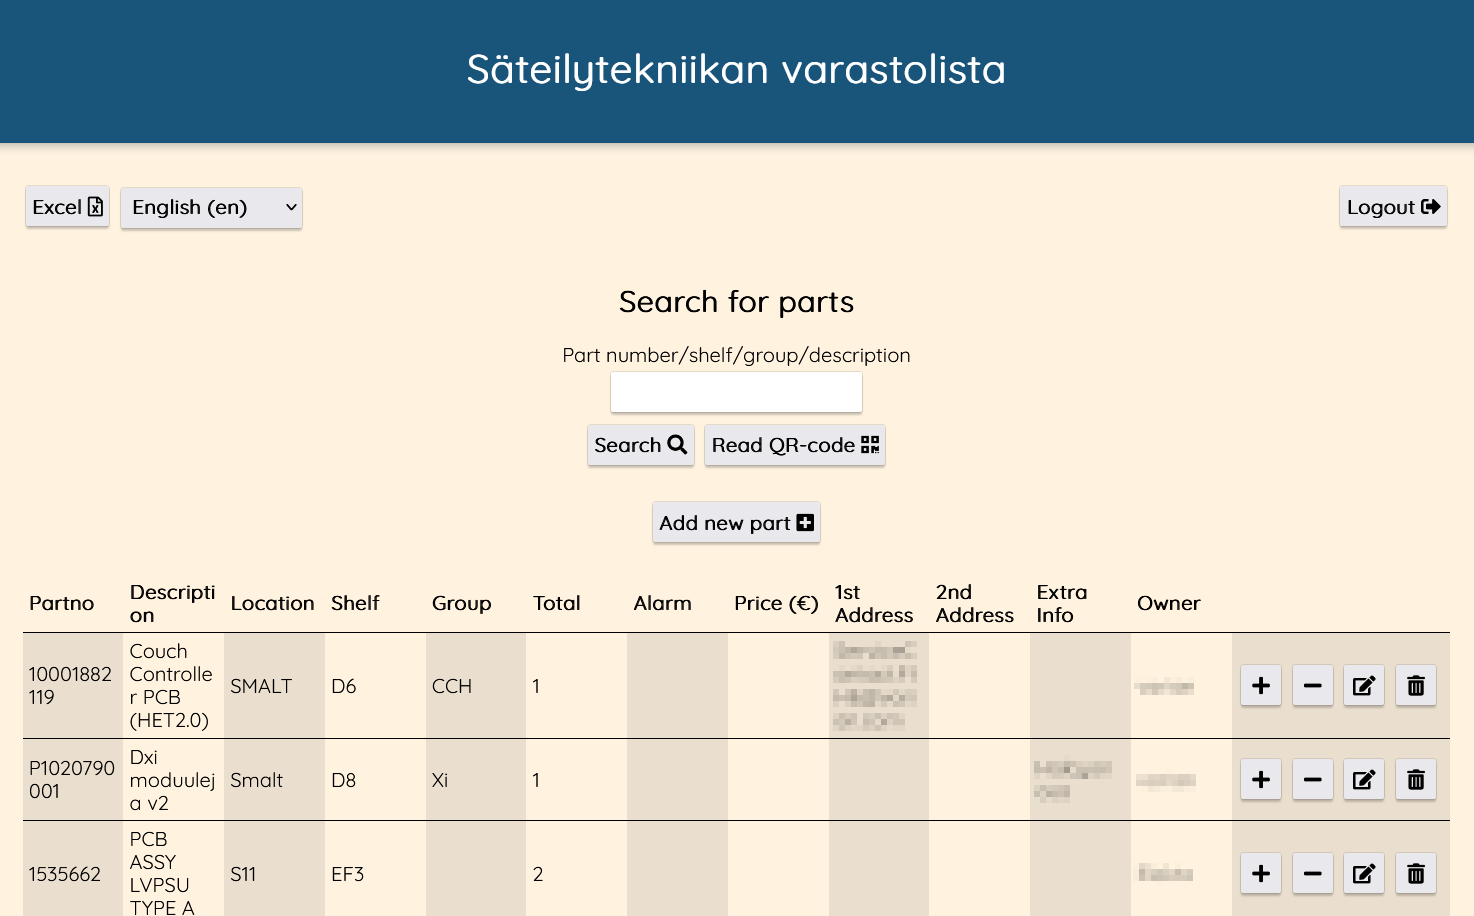
Task: Increase stock of the PCB ASSY LVPSU part
Action: 1260,873
